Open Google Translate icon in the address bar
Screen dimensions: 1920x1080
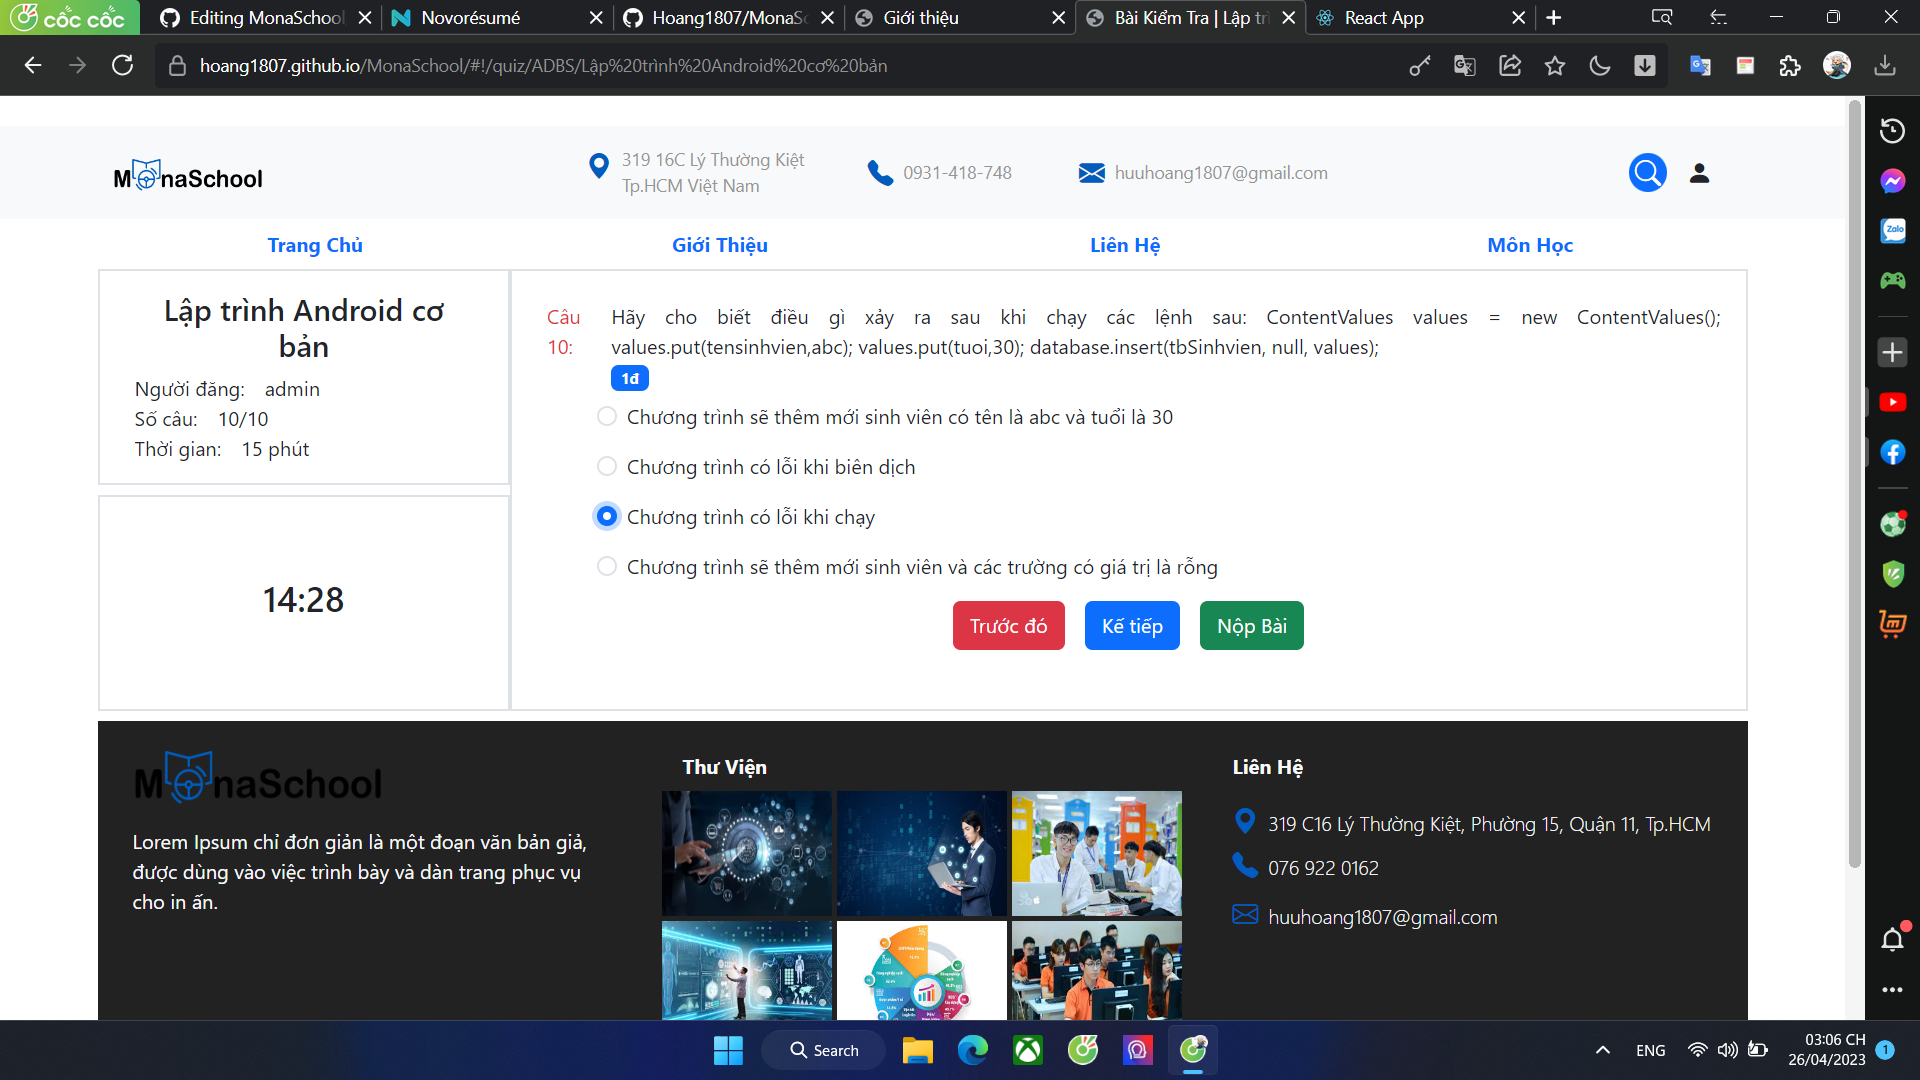[1464, 65]
